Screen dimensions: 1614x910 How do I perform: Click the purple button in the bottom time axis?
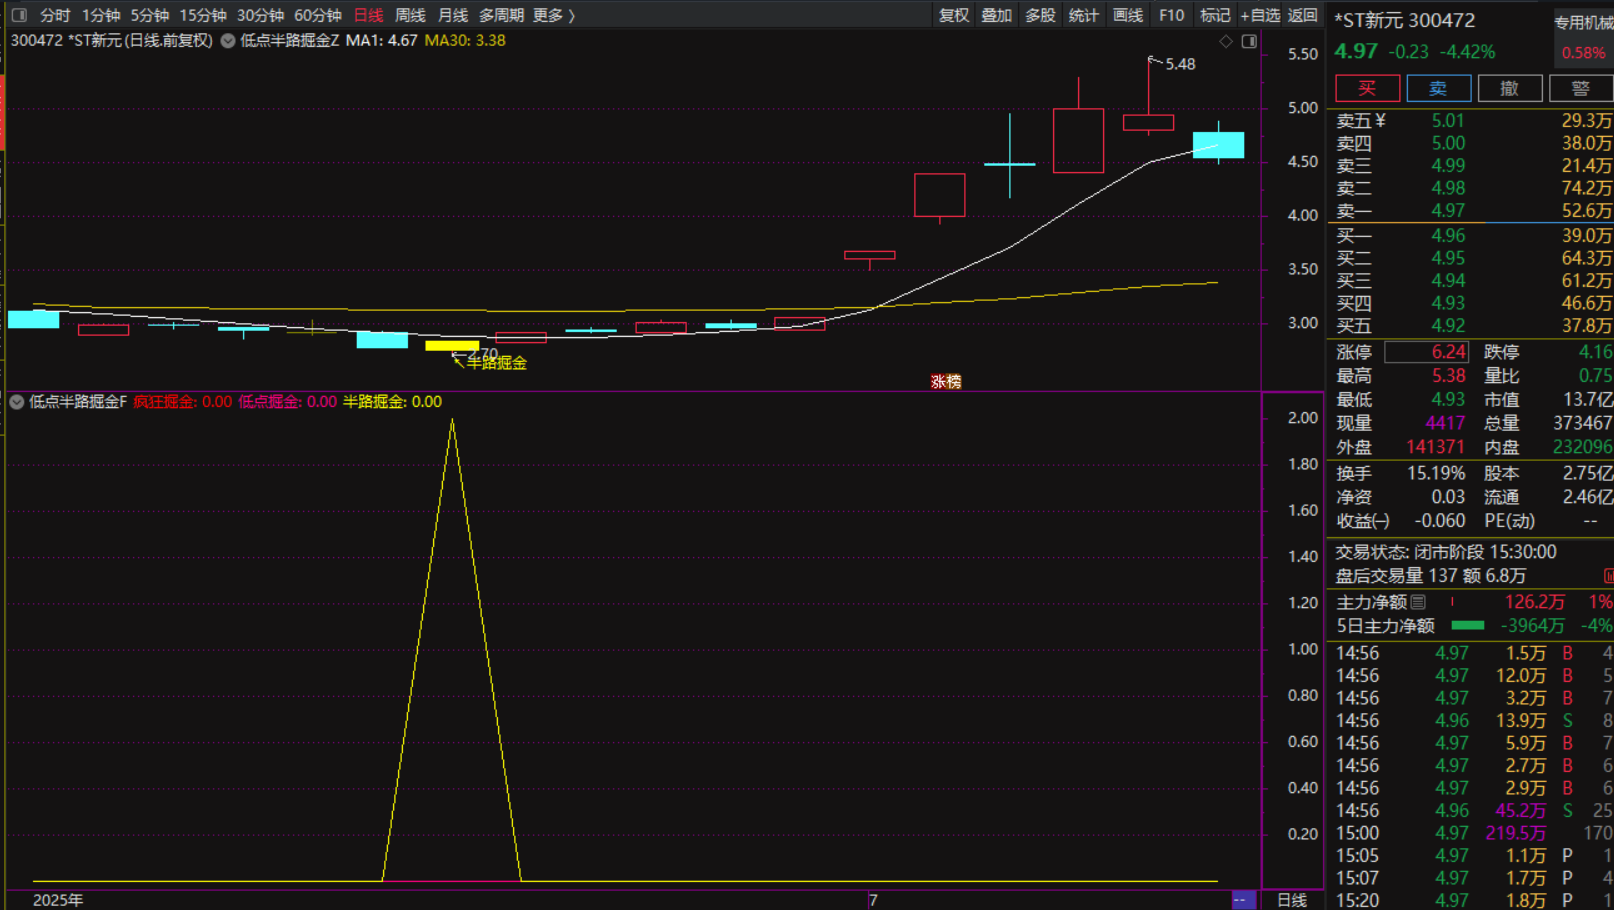click(x=1242, y=900)
